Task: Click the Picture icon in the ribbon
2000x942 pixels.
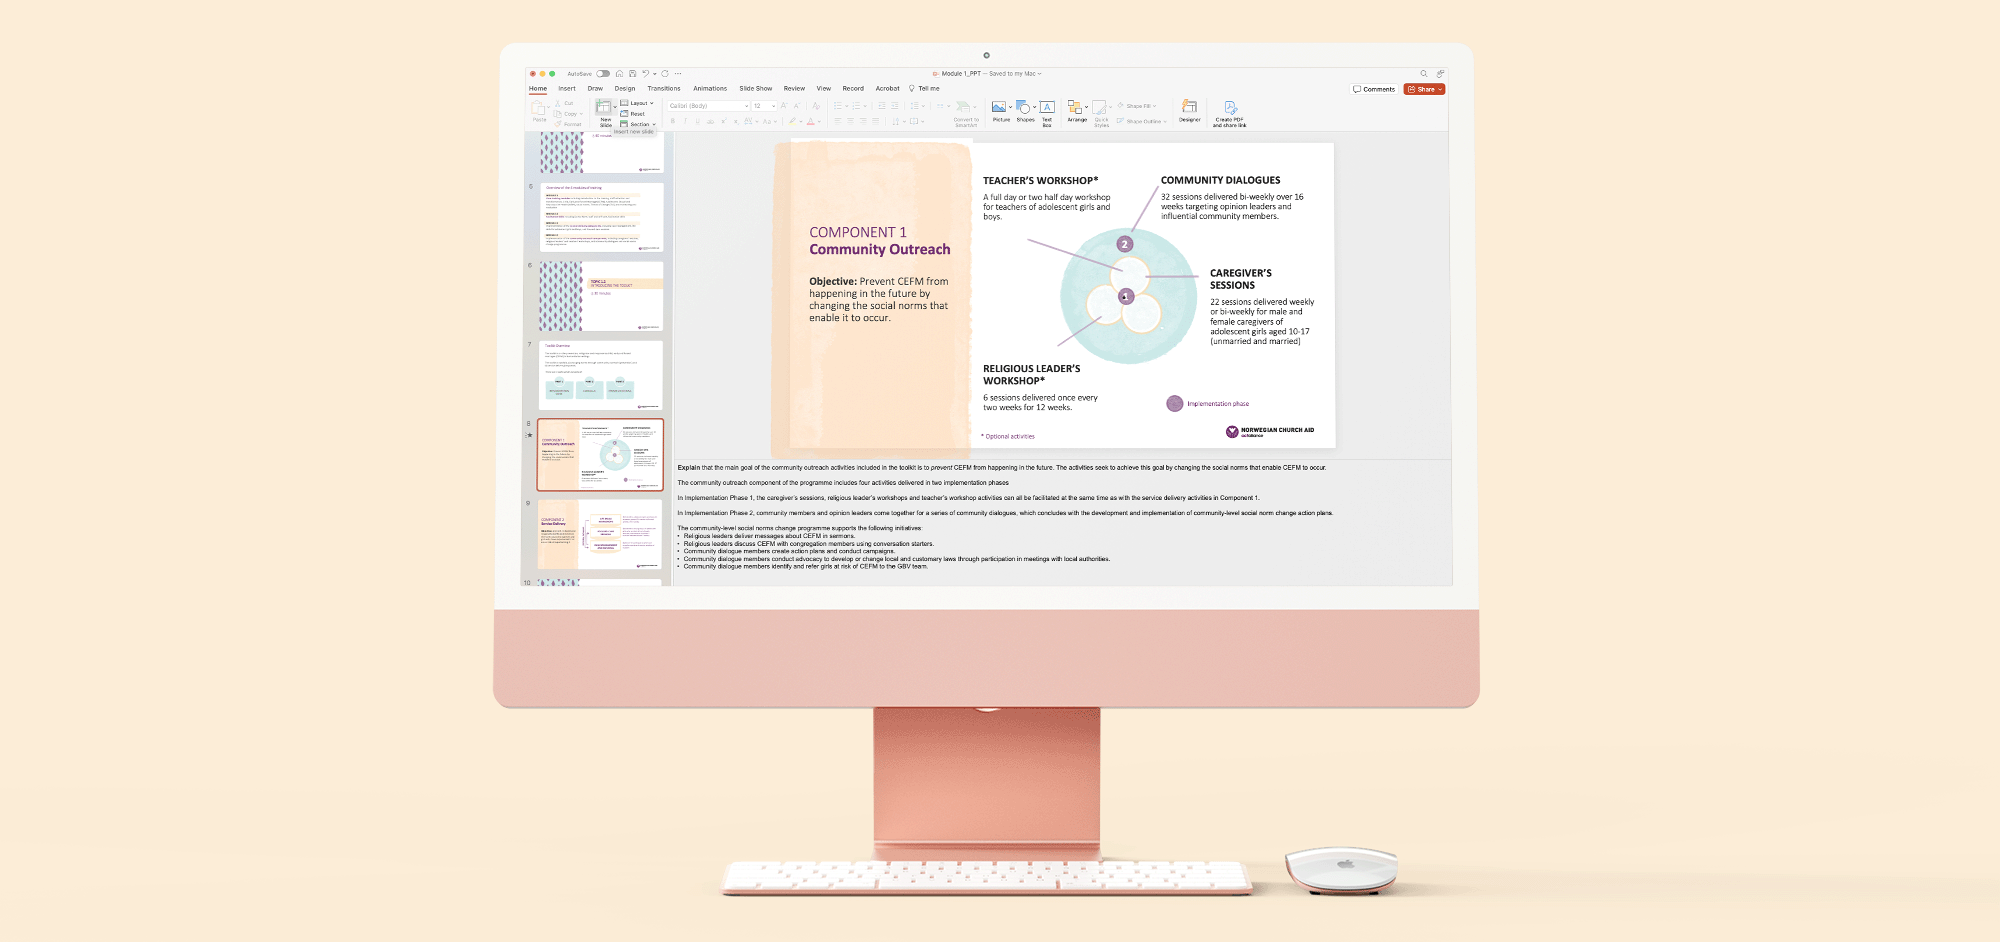Action: (999, 106)
